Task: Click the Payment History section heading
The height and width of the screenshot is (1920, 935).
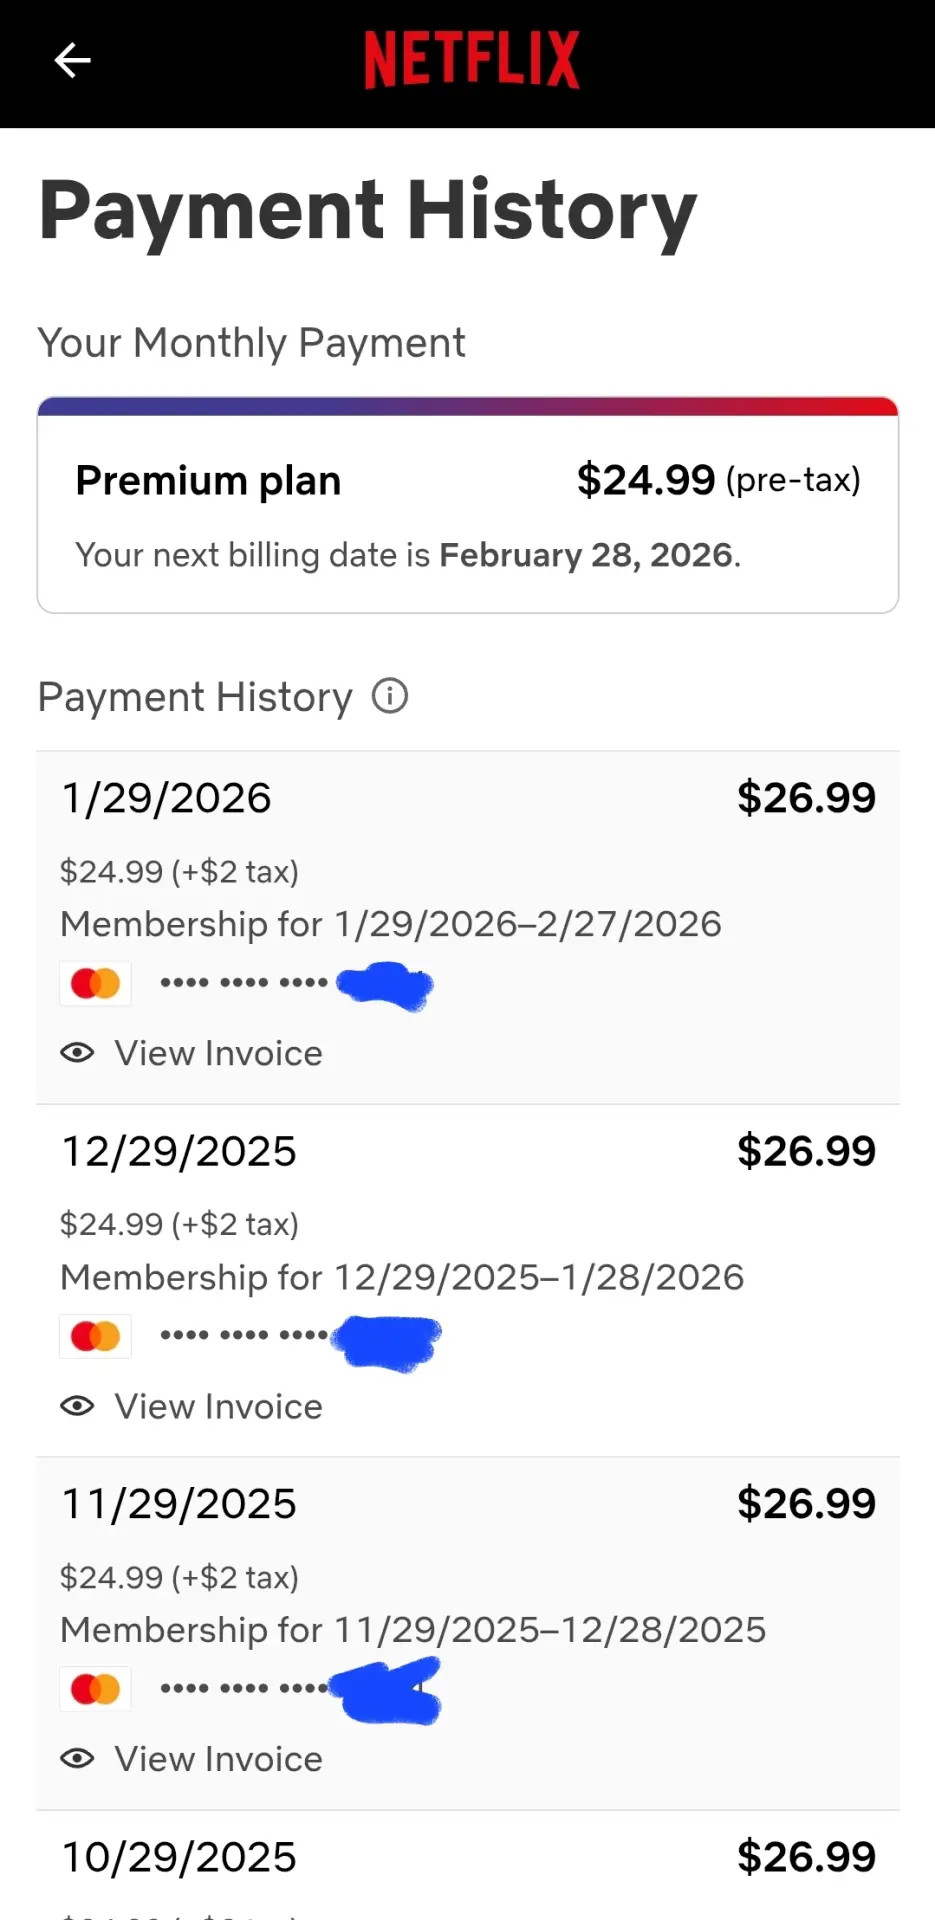Action: (195, 697)
